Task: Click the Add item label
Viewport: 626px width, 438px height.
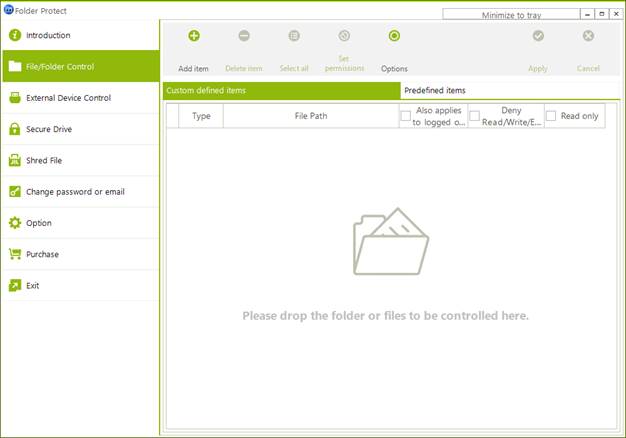Action: coord(193,69)
